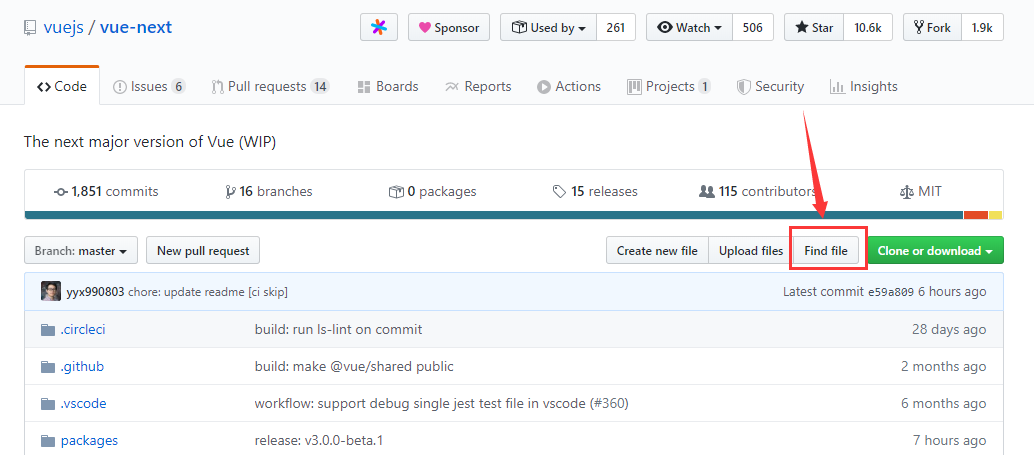Open the Insights tab
Viewport: 1034px width, 455px height.
click(x=864, y=86)
